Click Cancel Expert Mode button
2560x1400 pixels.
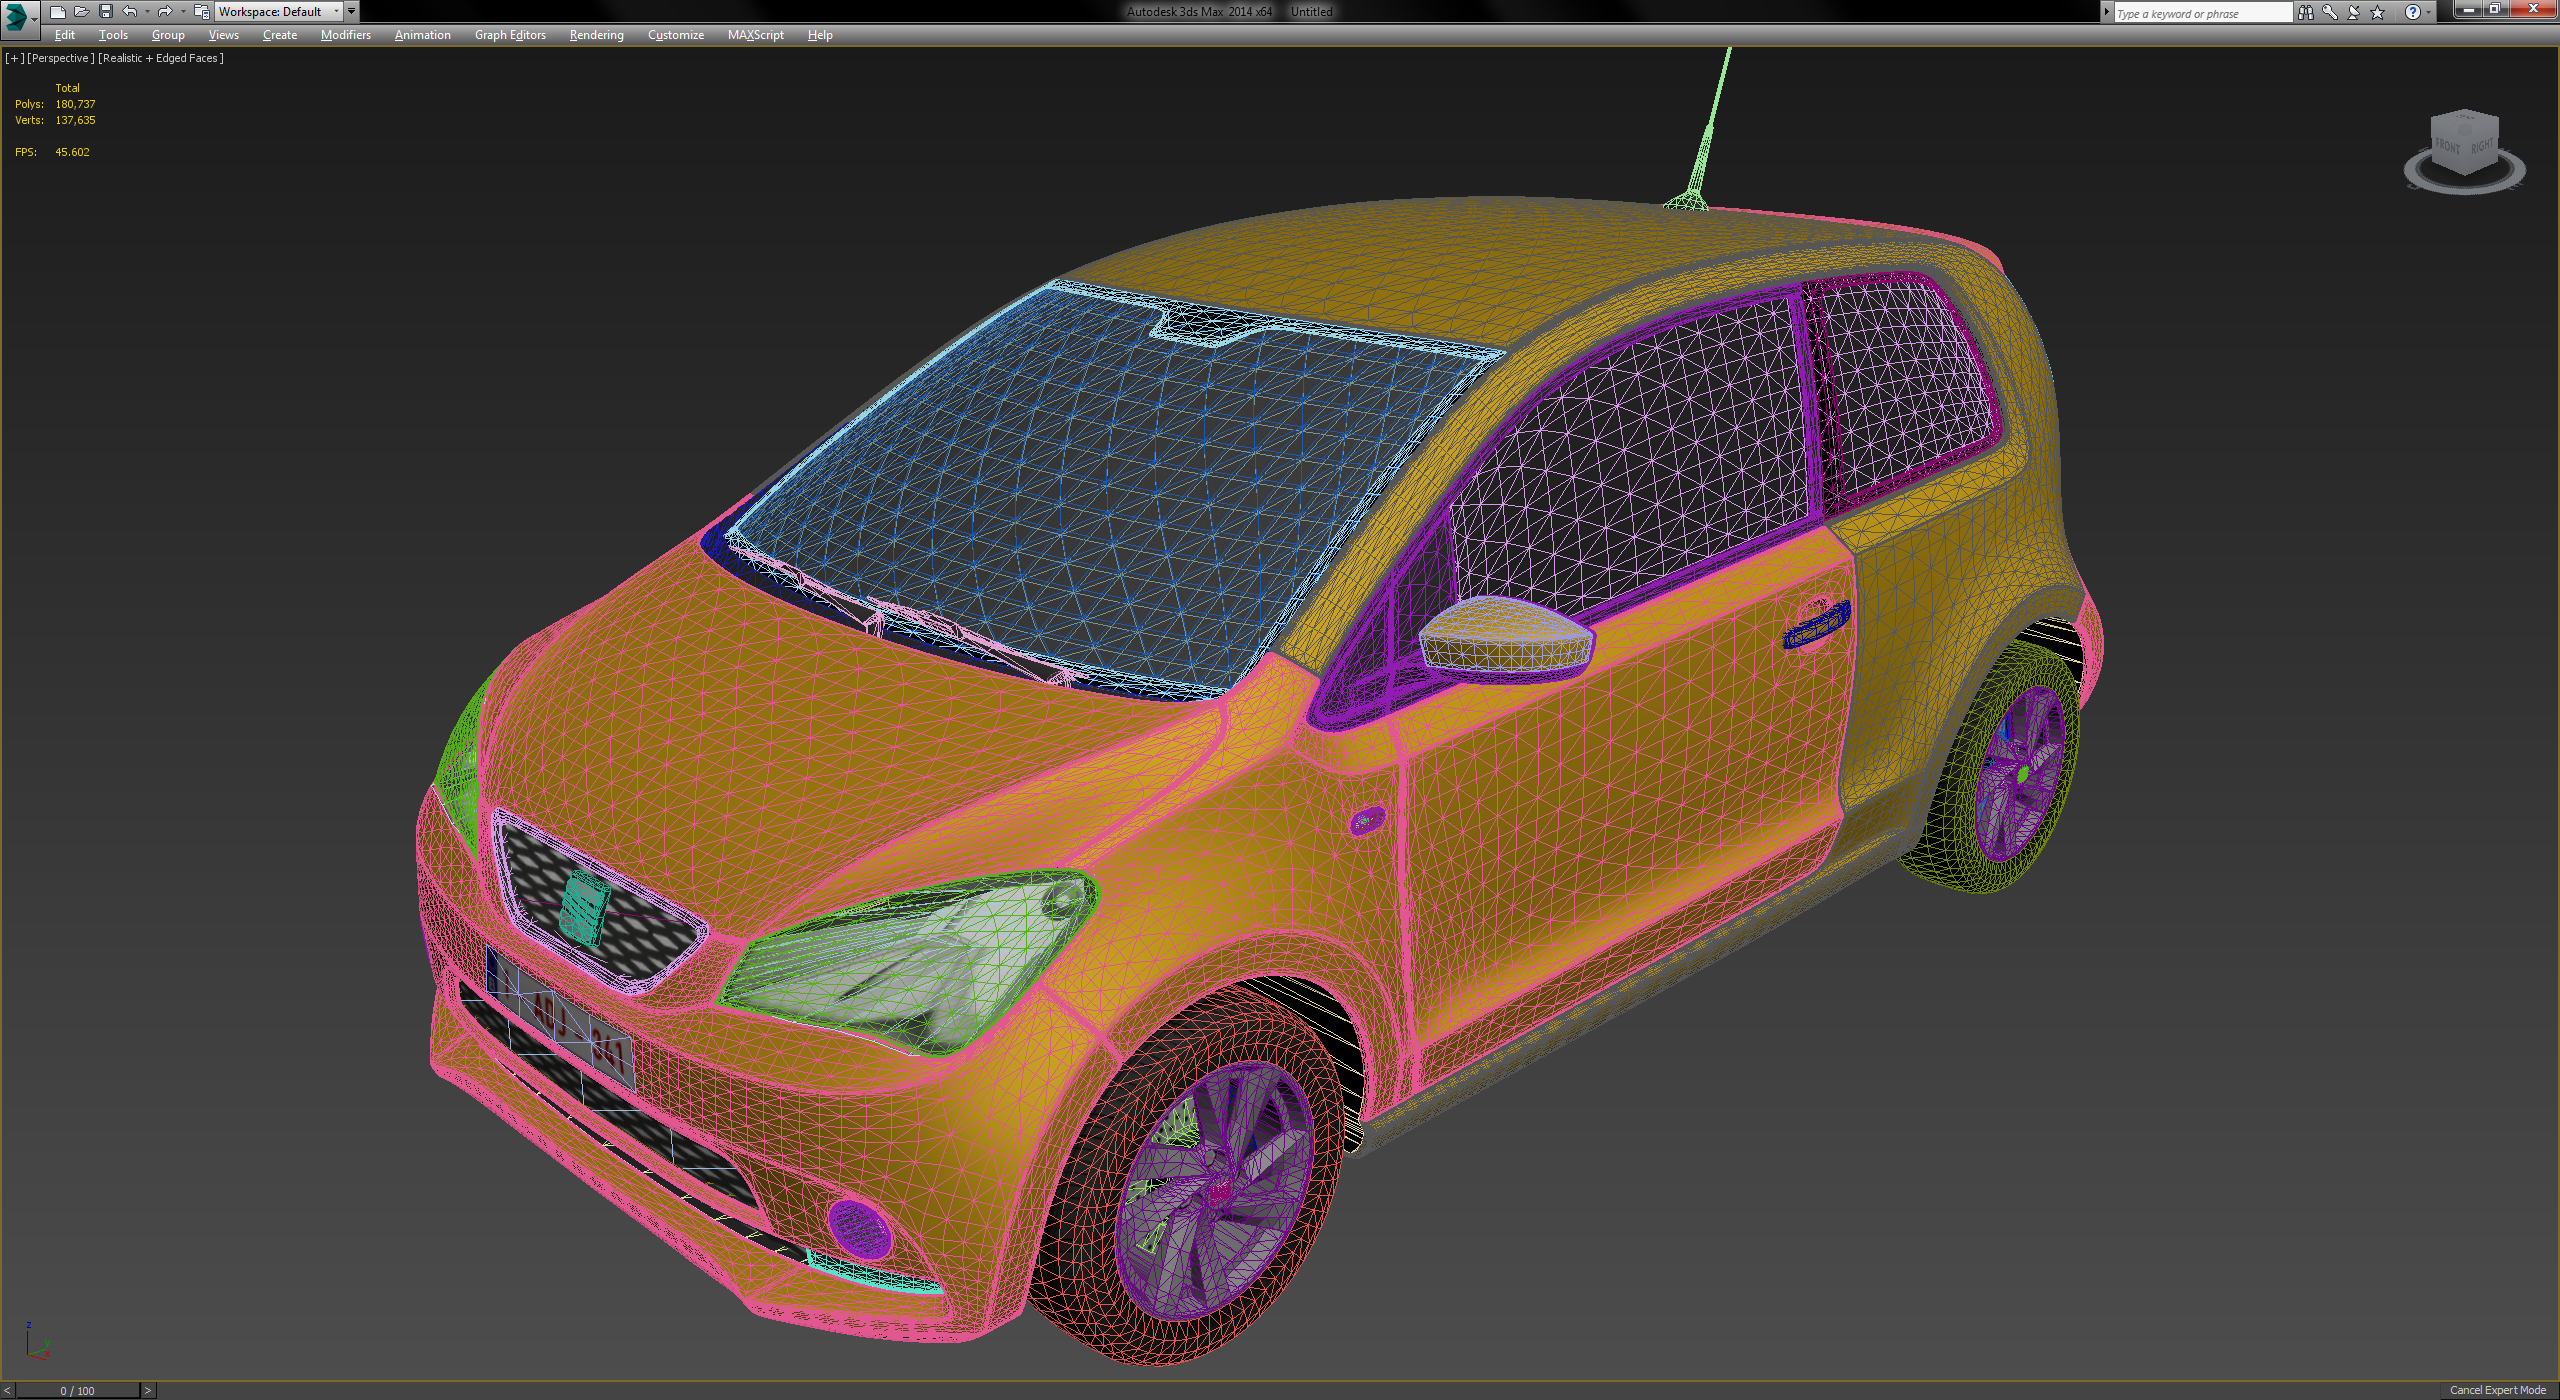coord(2497,1390)
